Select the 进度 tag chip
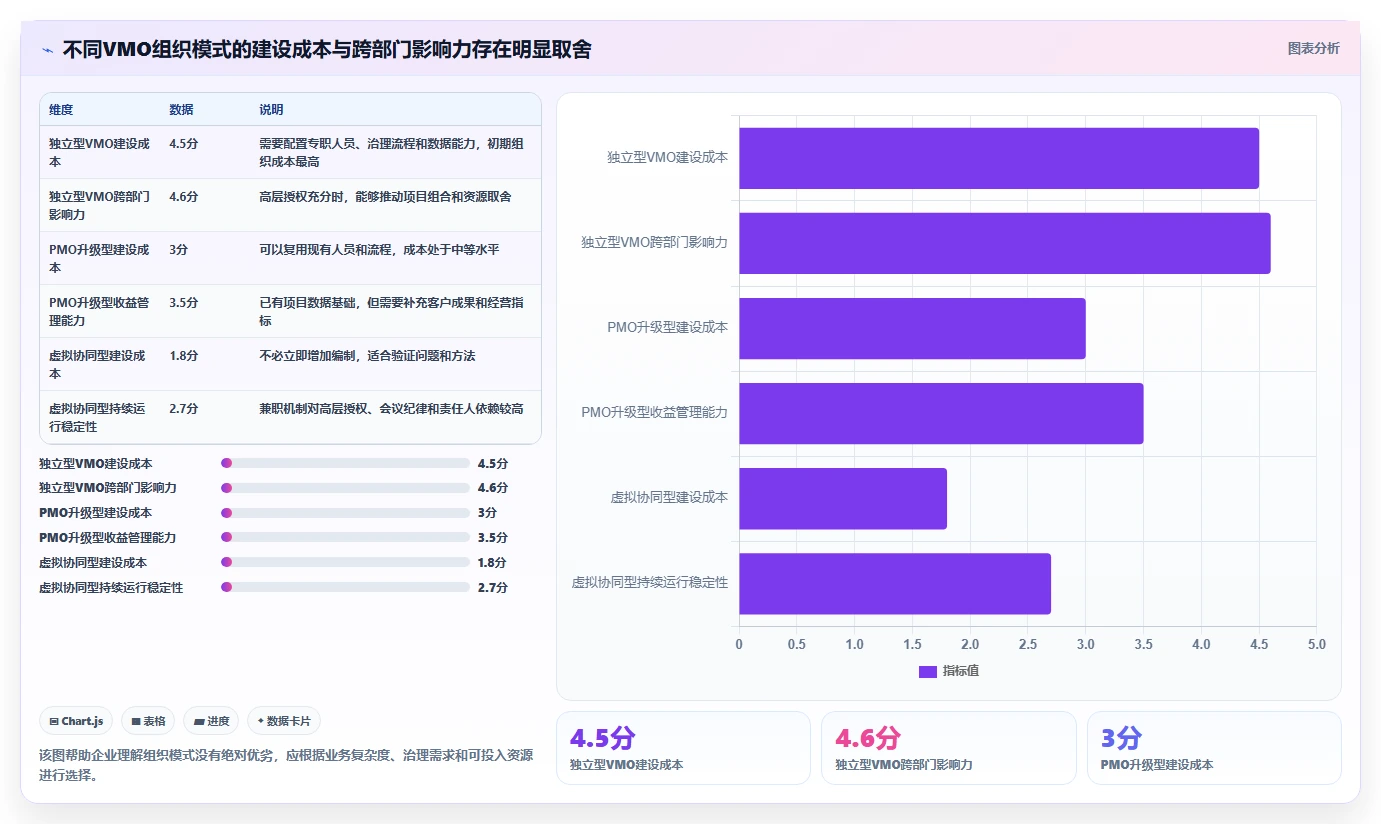This screenshot has width=1381, height=824. click(x=211, y=721)
